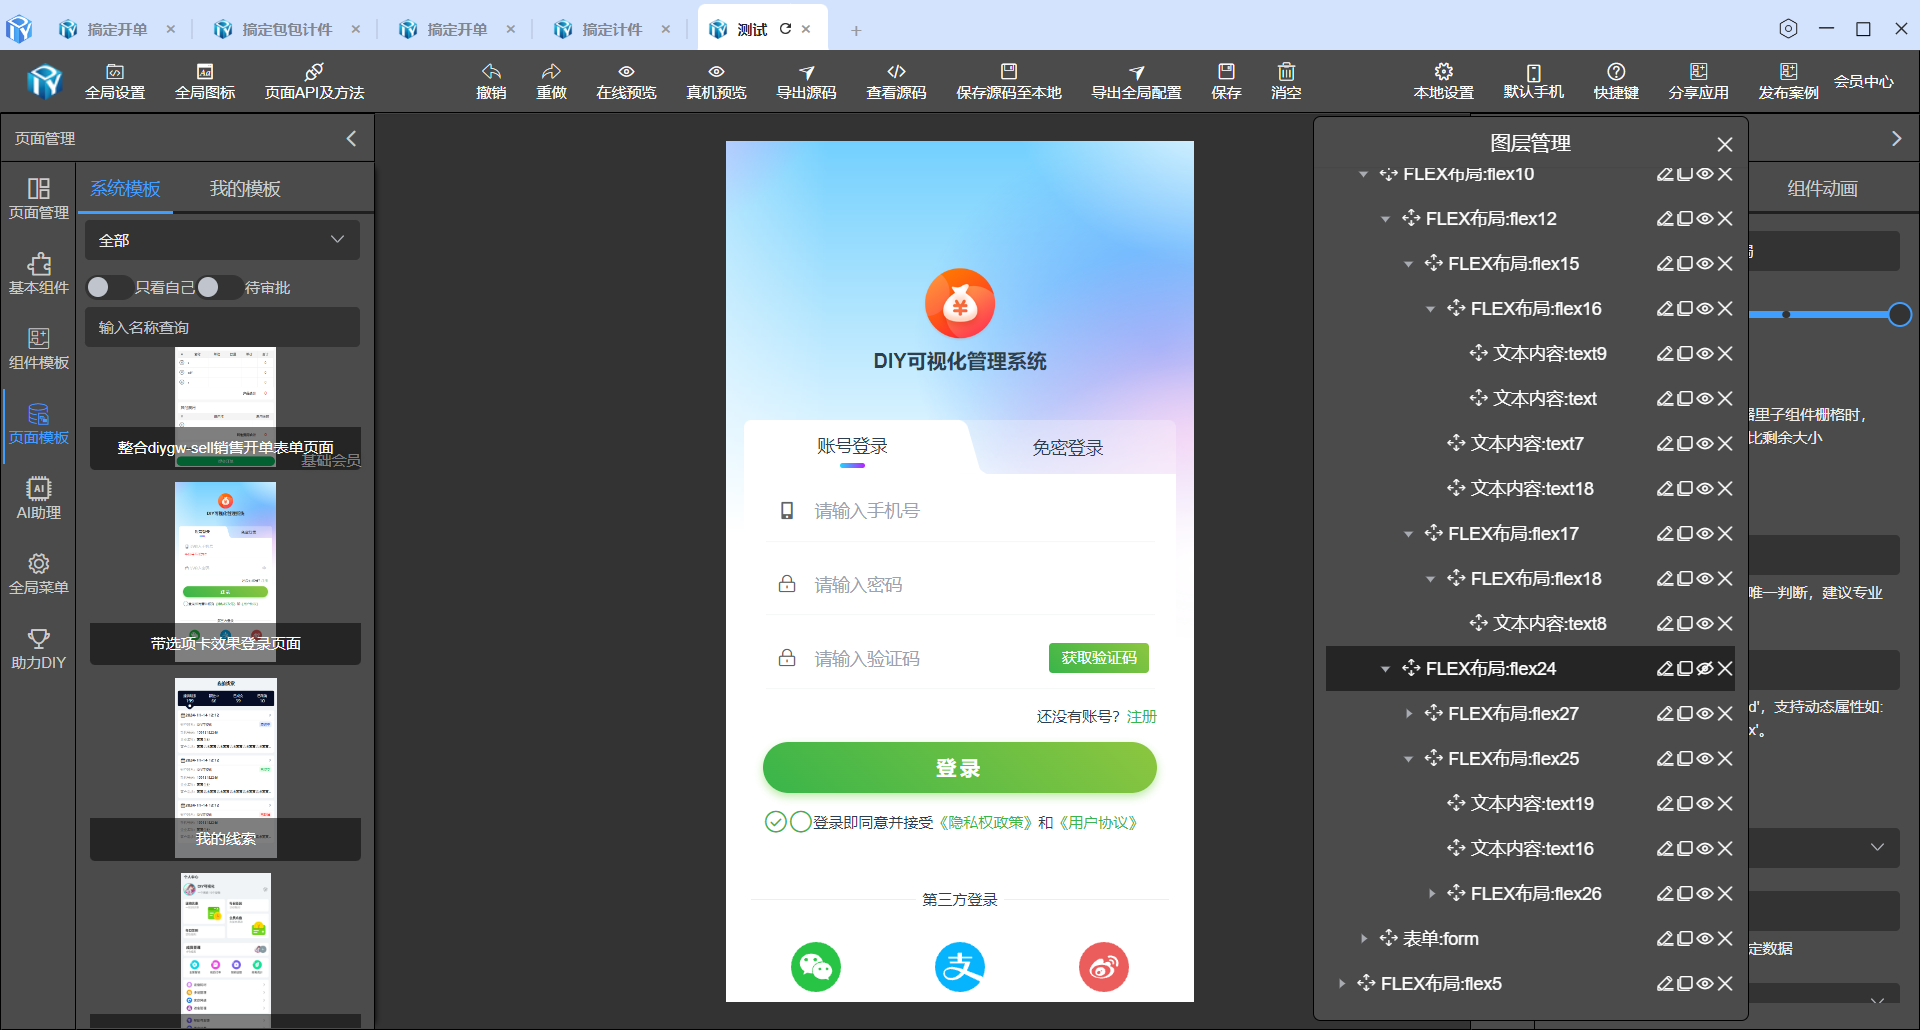Switch to the 免密登录 tab in preview
This screenshot has height=1030, width=1920.
pyautogui.click(x=1066, y=447)
